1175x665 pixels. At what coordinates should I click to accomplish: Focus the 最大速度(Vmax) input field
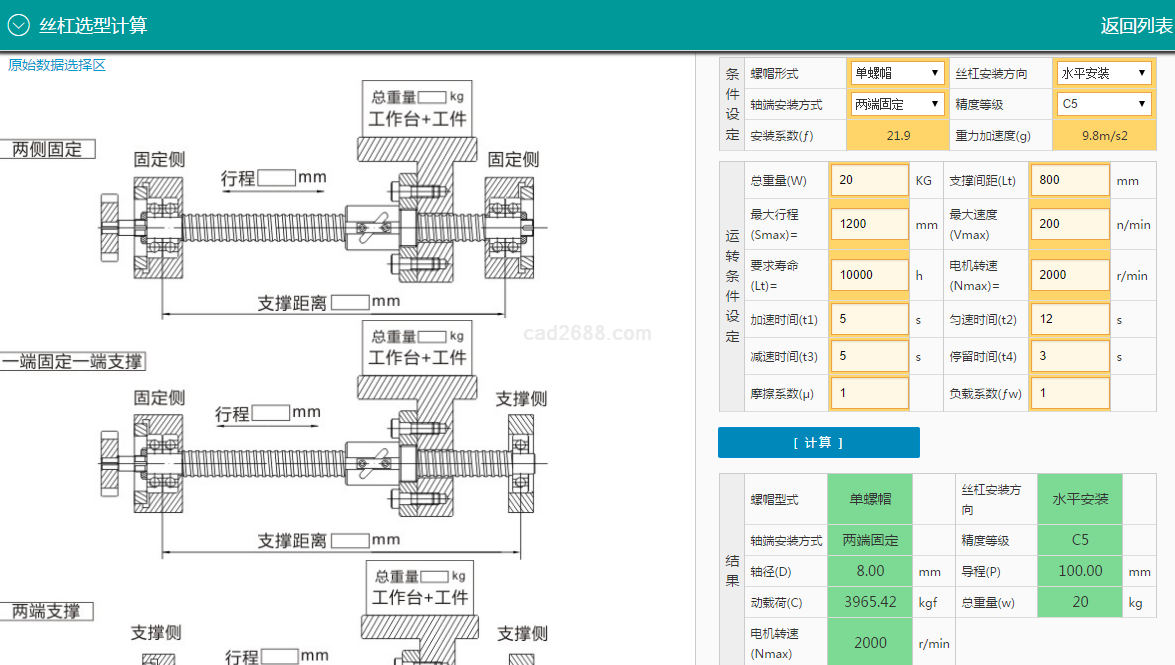(x=1069, y=224)
